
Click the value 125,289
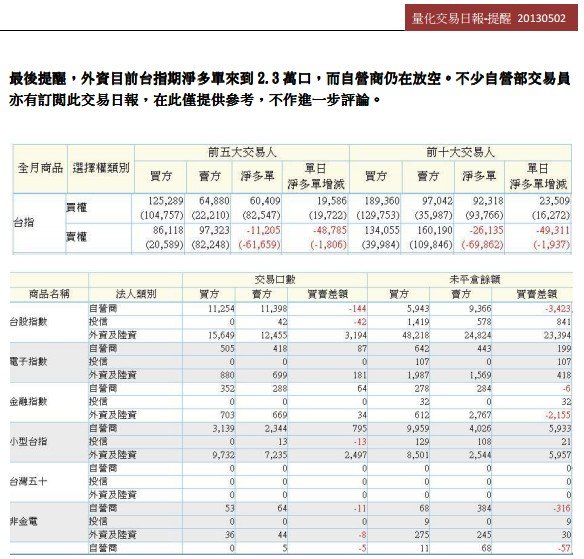(165, 201)
